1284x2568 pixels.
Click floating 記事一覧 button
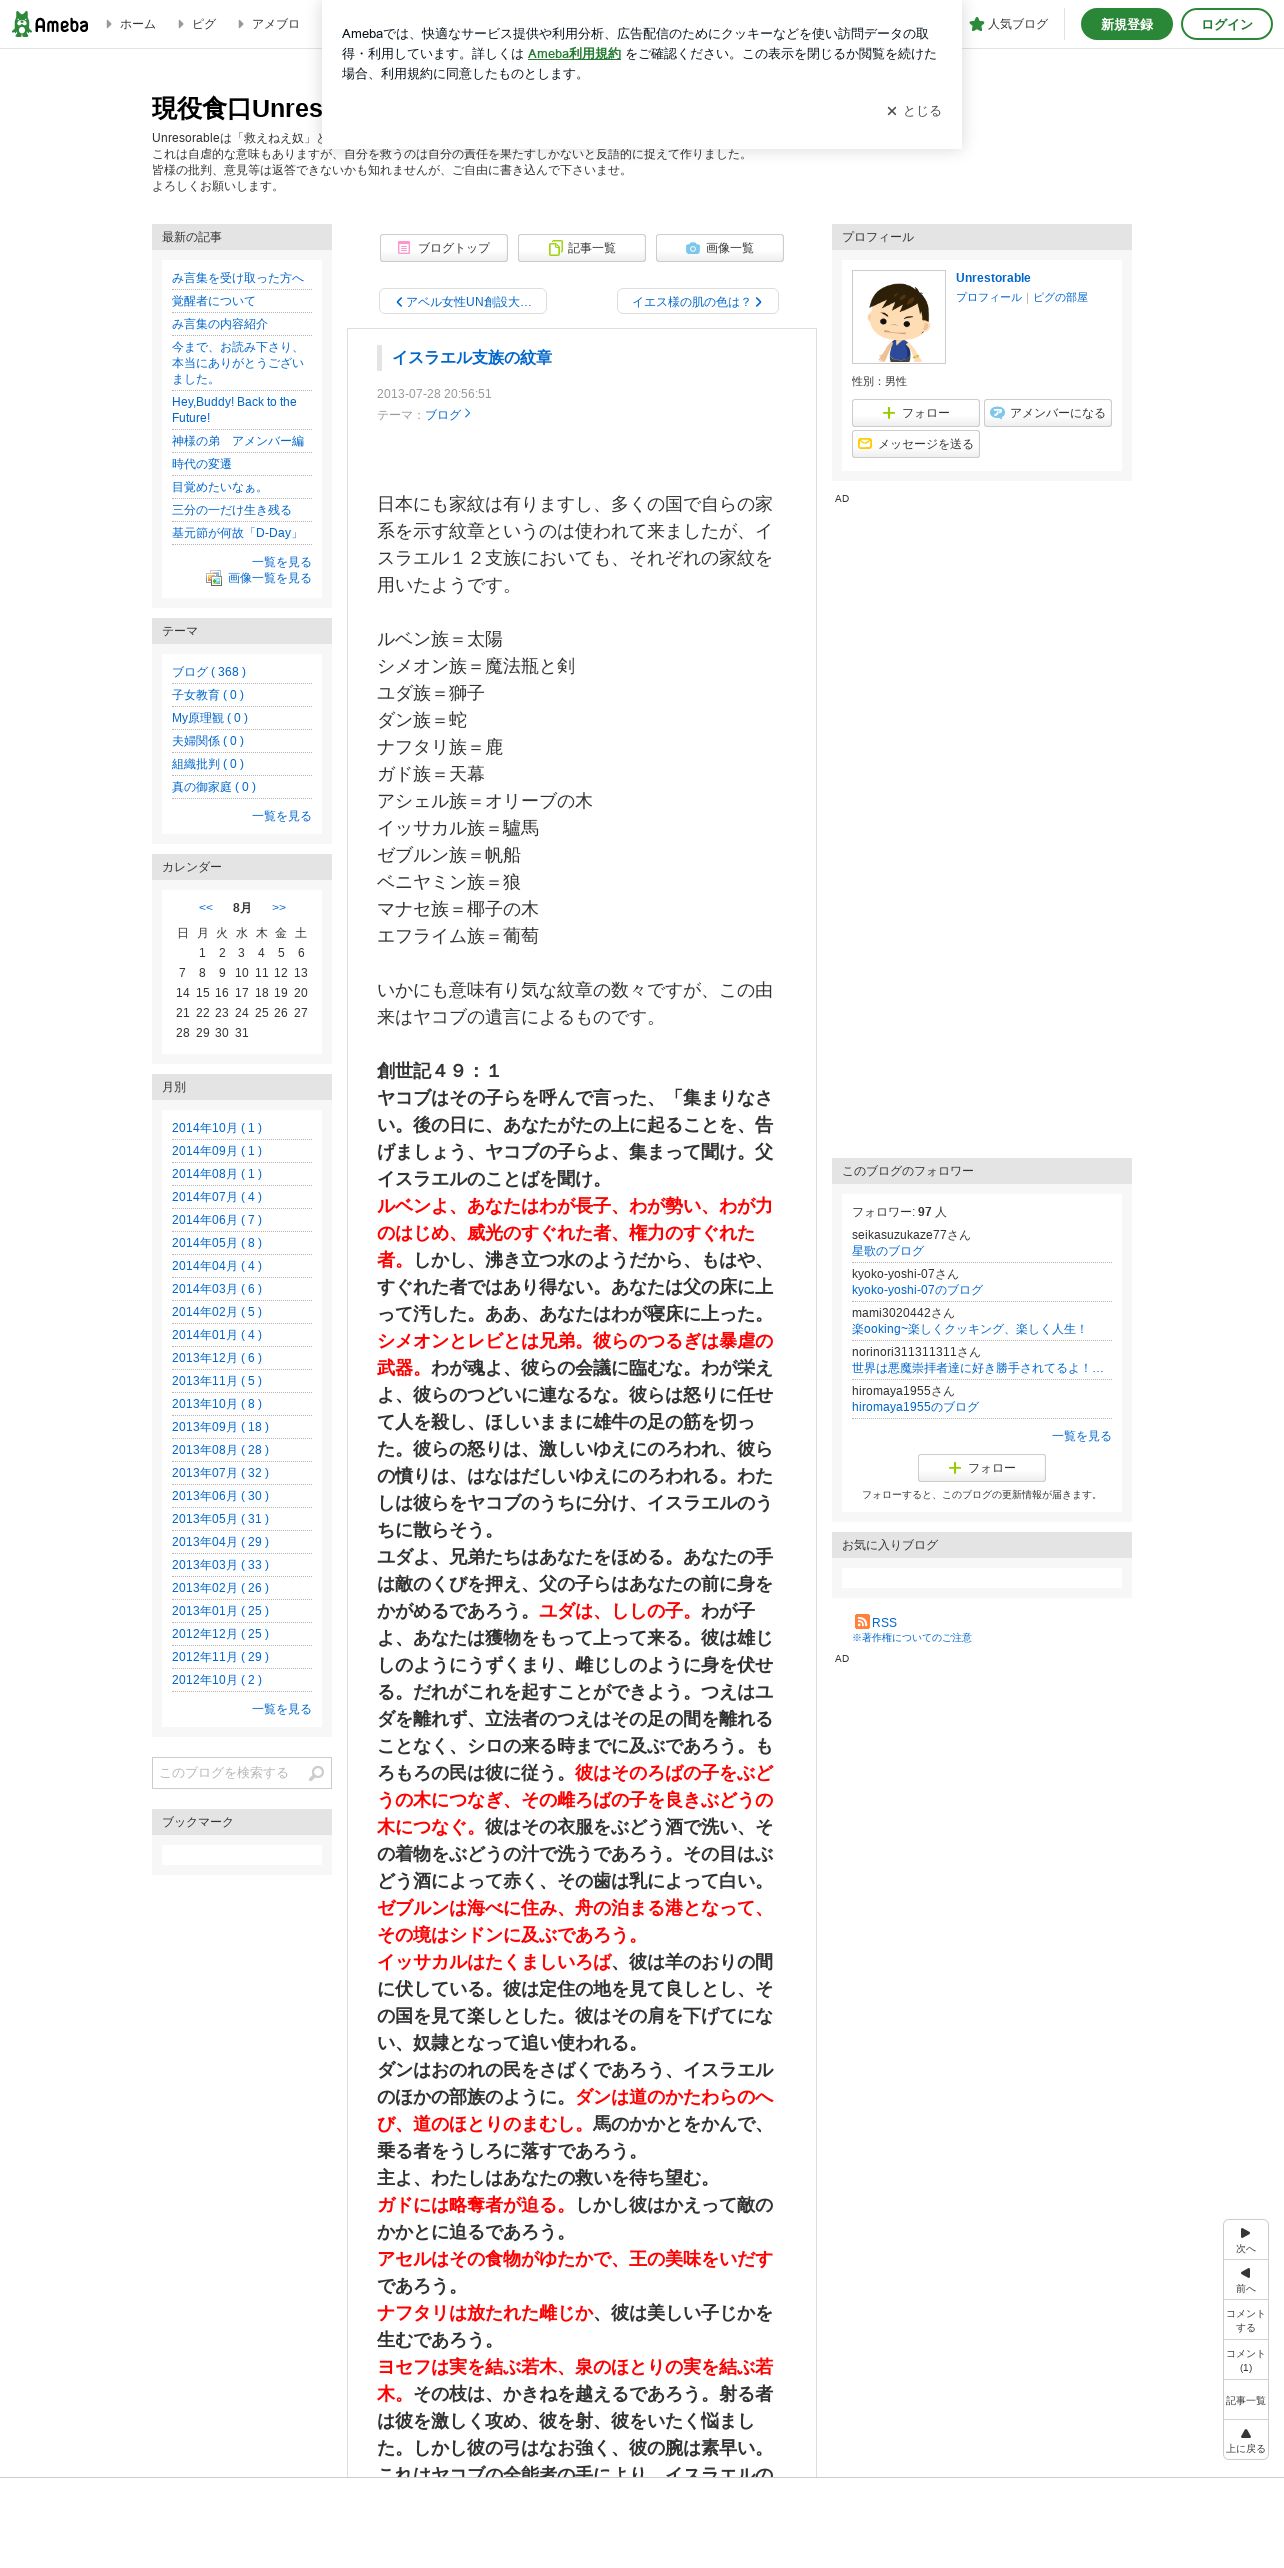point(1246,2401)
